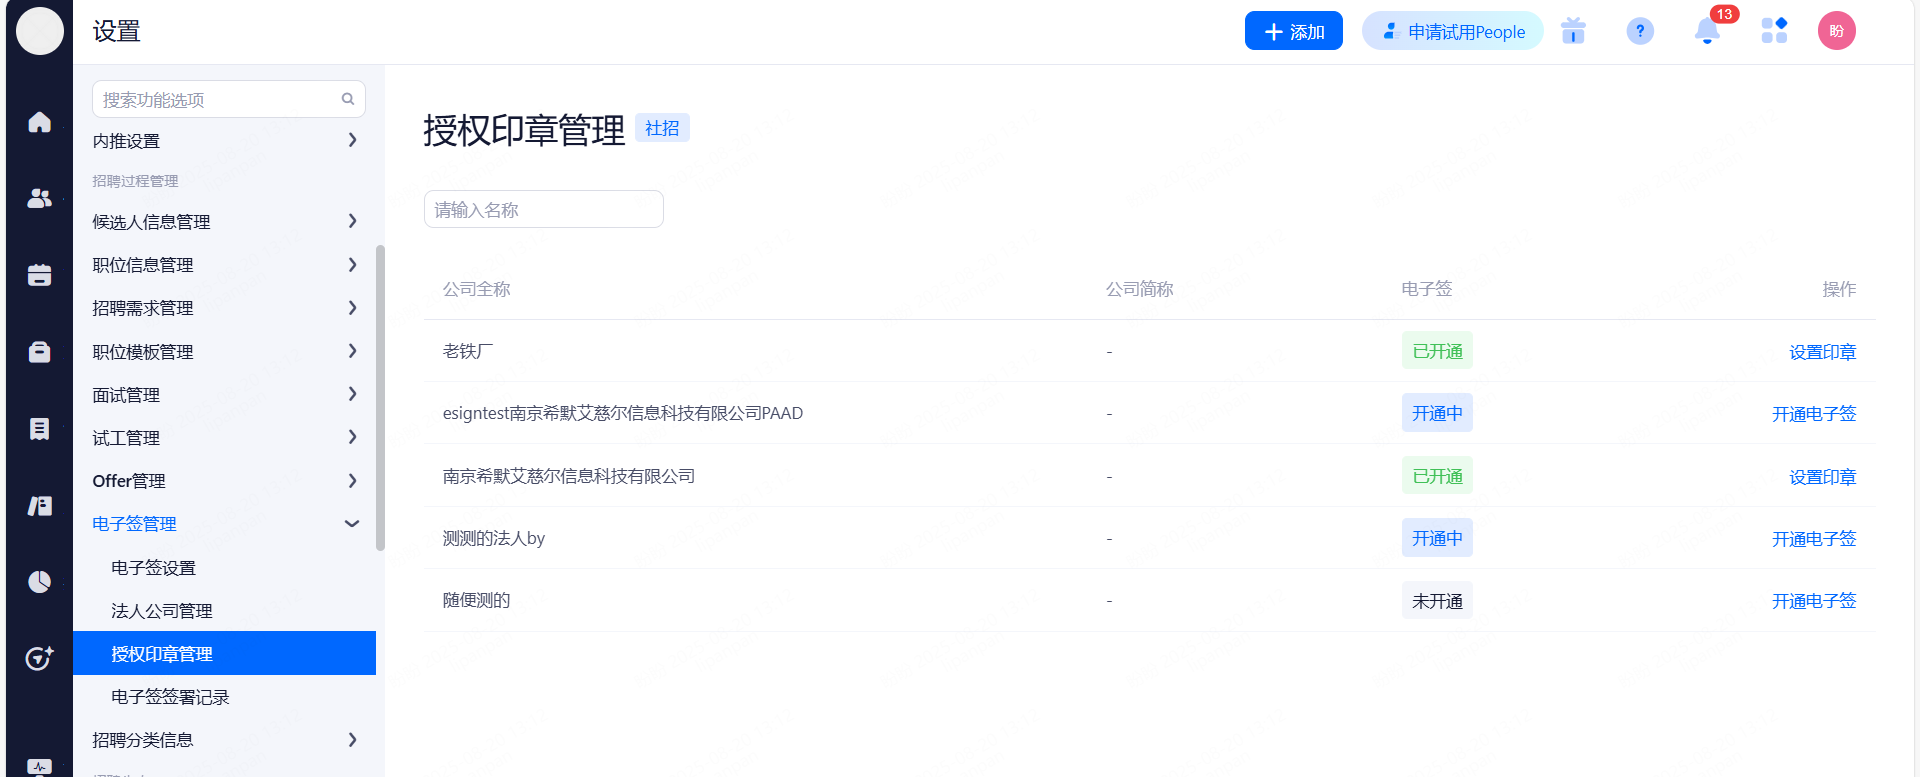Click the gift icon in top bar
1920x777 pixels.
coord(1573,31)
